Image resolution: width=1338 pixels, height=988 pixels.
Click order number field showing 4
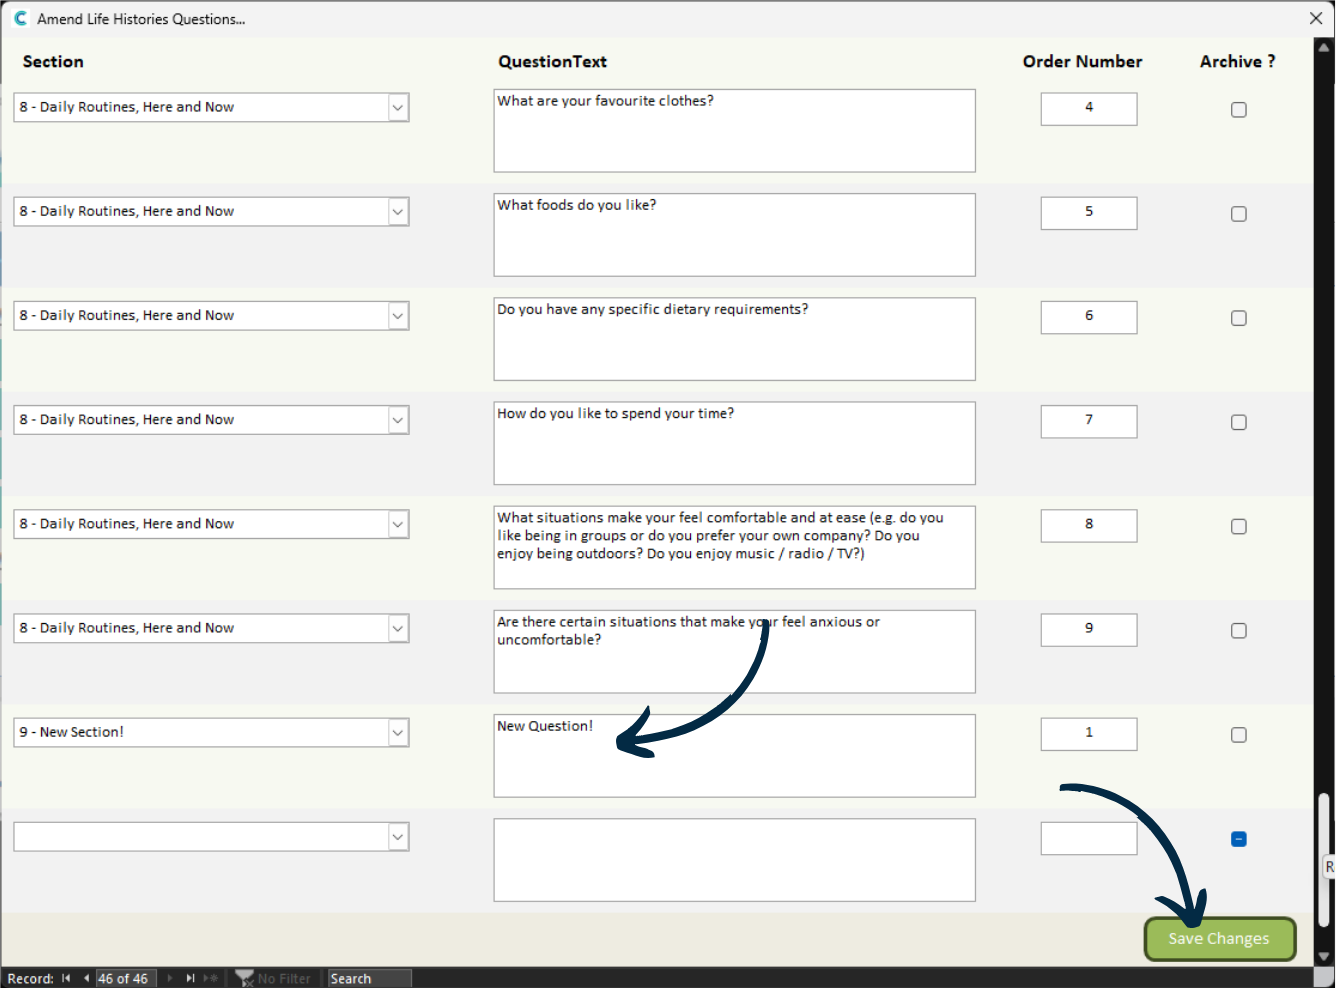[1089, 109]
